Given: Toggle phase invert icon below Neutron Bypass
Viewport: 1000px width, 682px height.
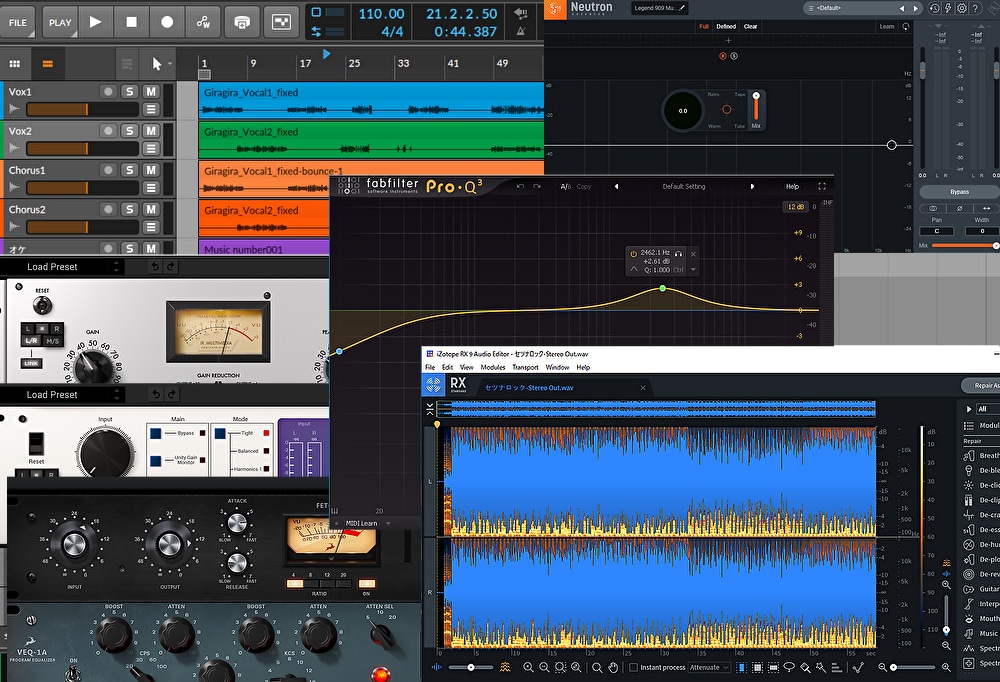Looking at the screenshot, I should click(x=959, y=209).
